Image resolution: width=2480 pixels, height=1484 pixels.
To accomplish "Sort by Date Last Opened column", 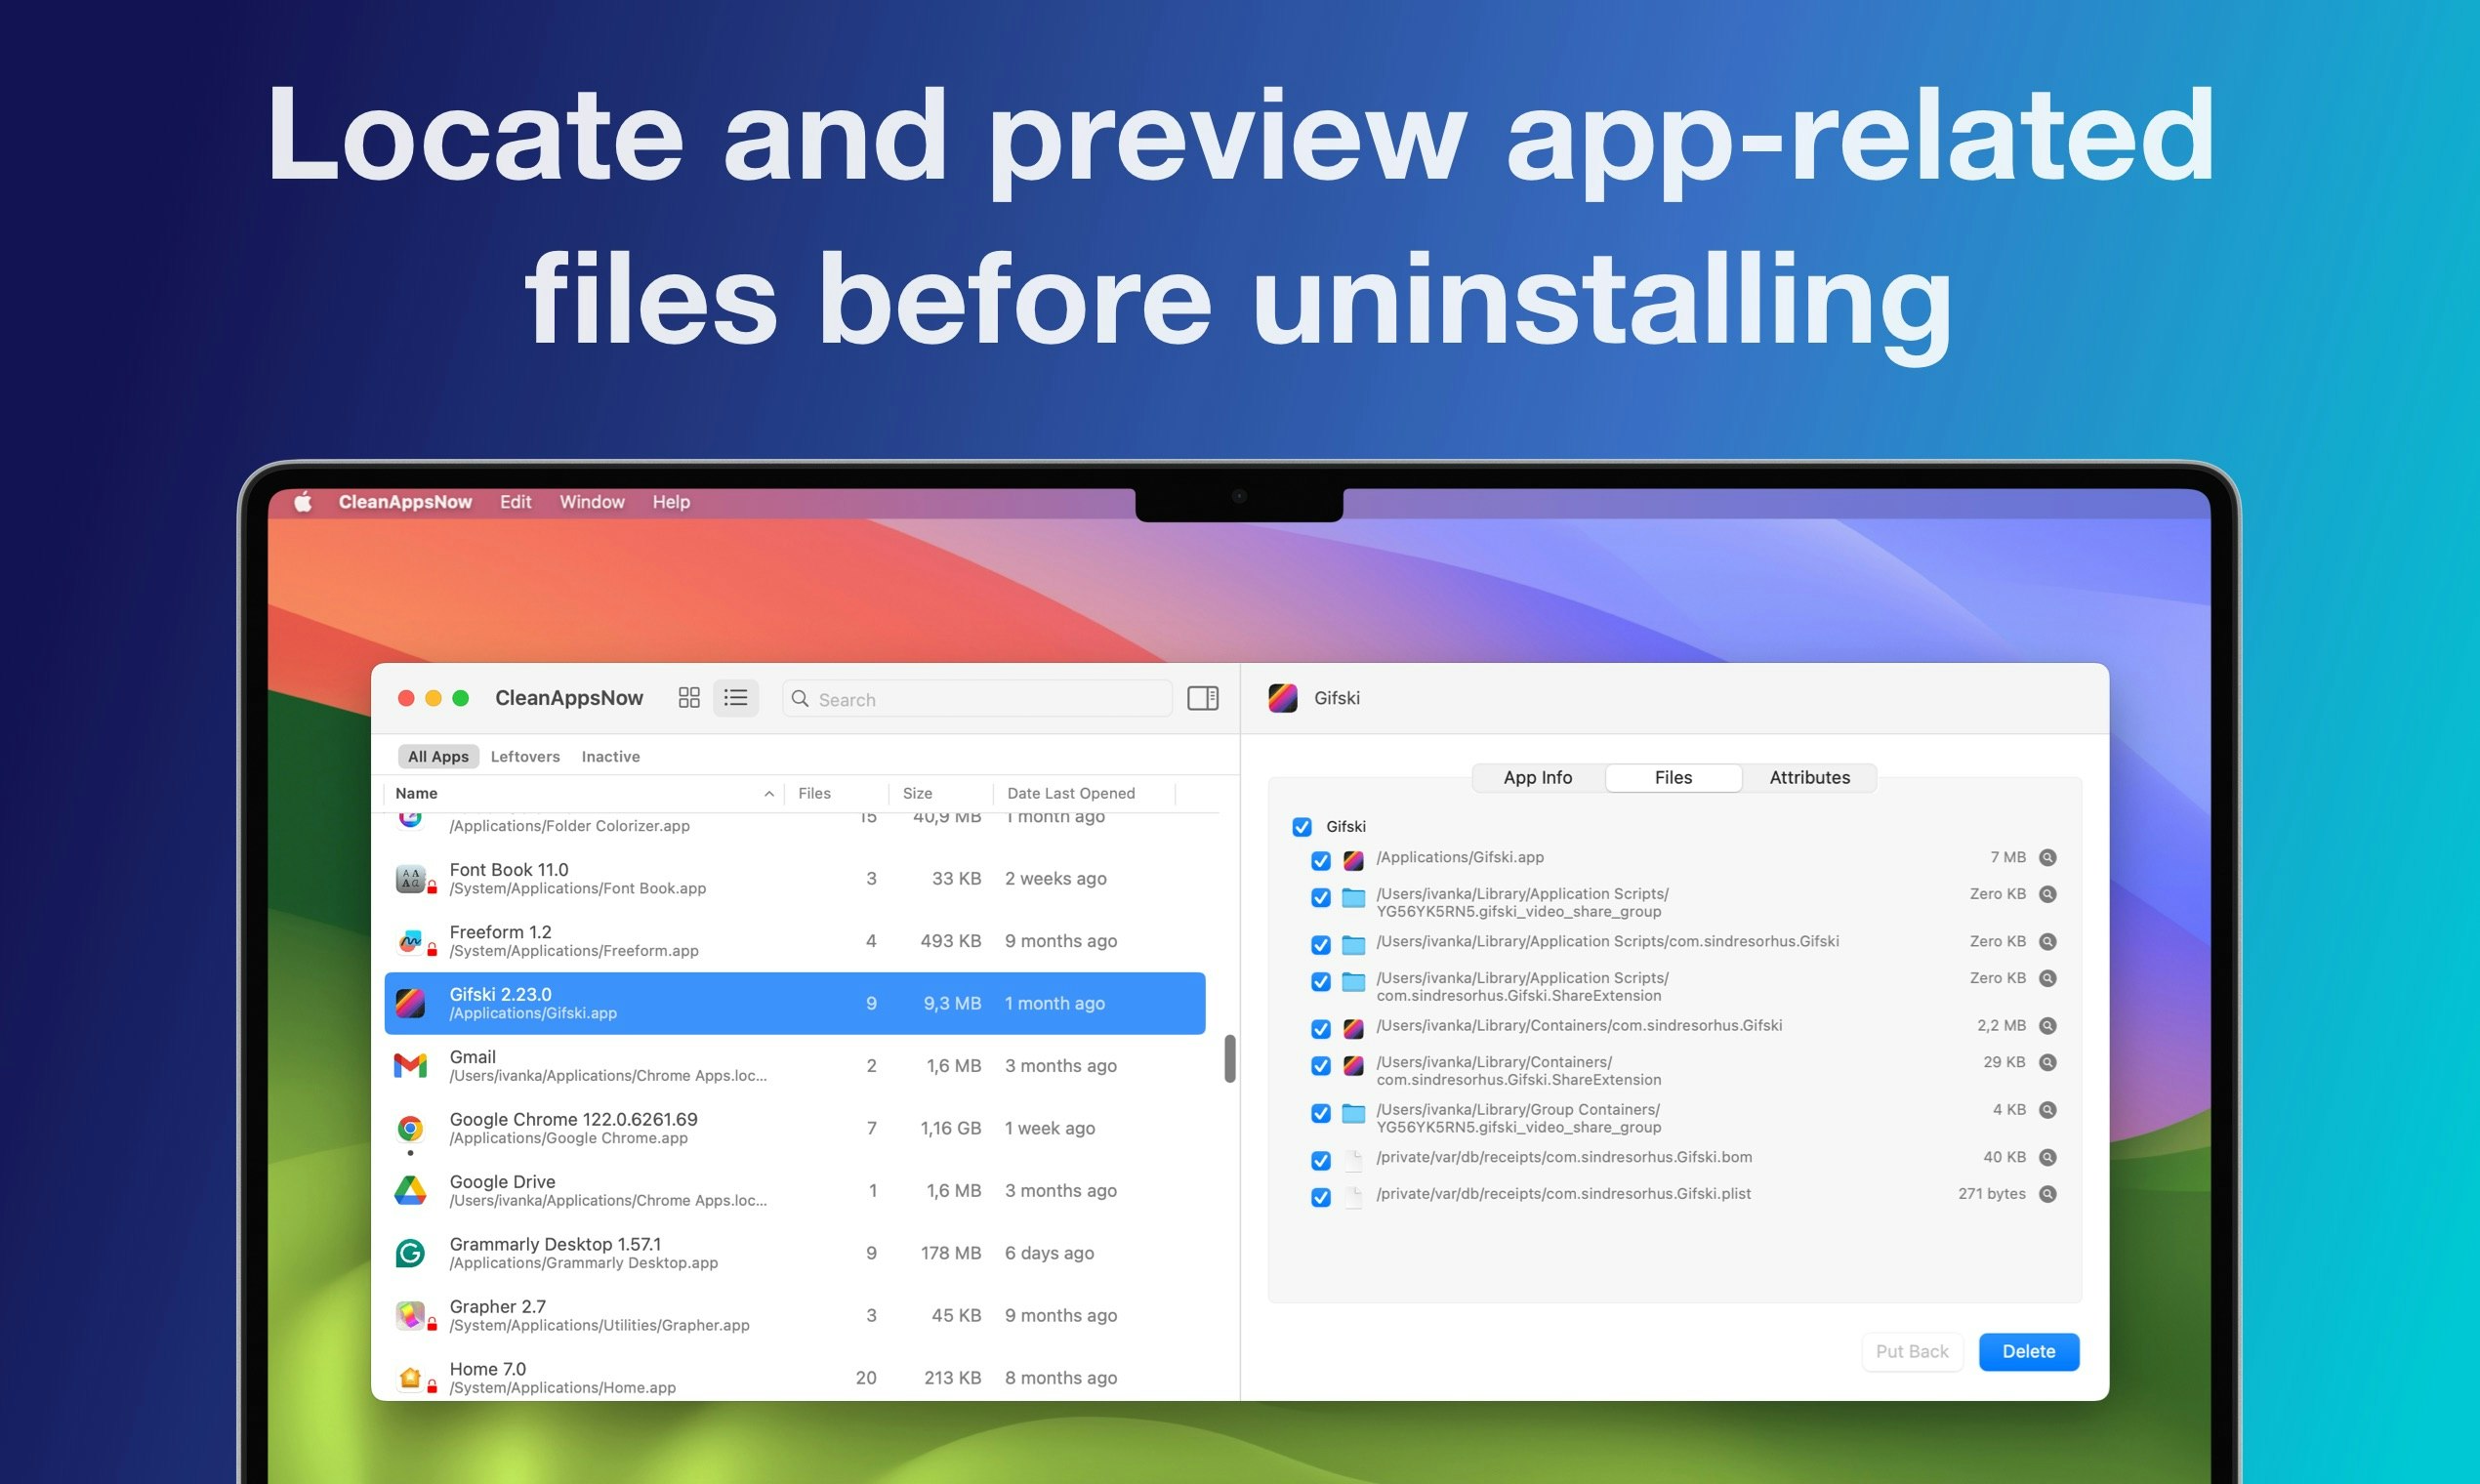I will tap(1084, 793).
